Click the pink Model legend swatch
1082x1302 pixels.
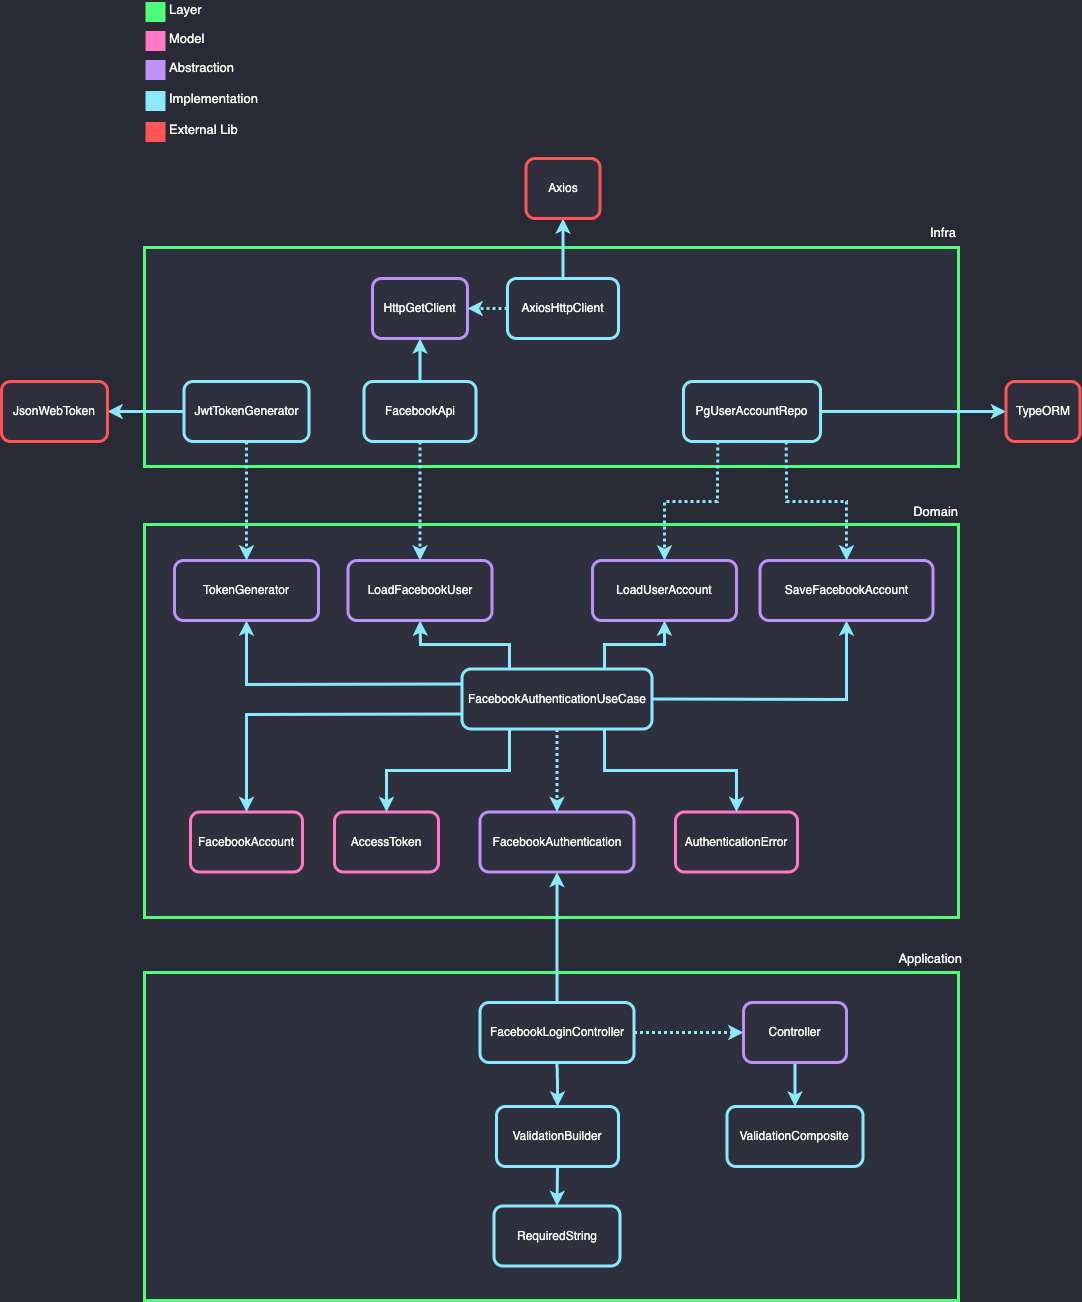155,40
